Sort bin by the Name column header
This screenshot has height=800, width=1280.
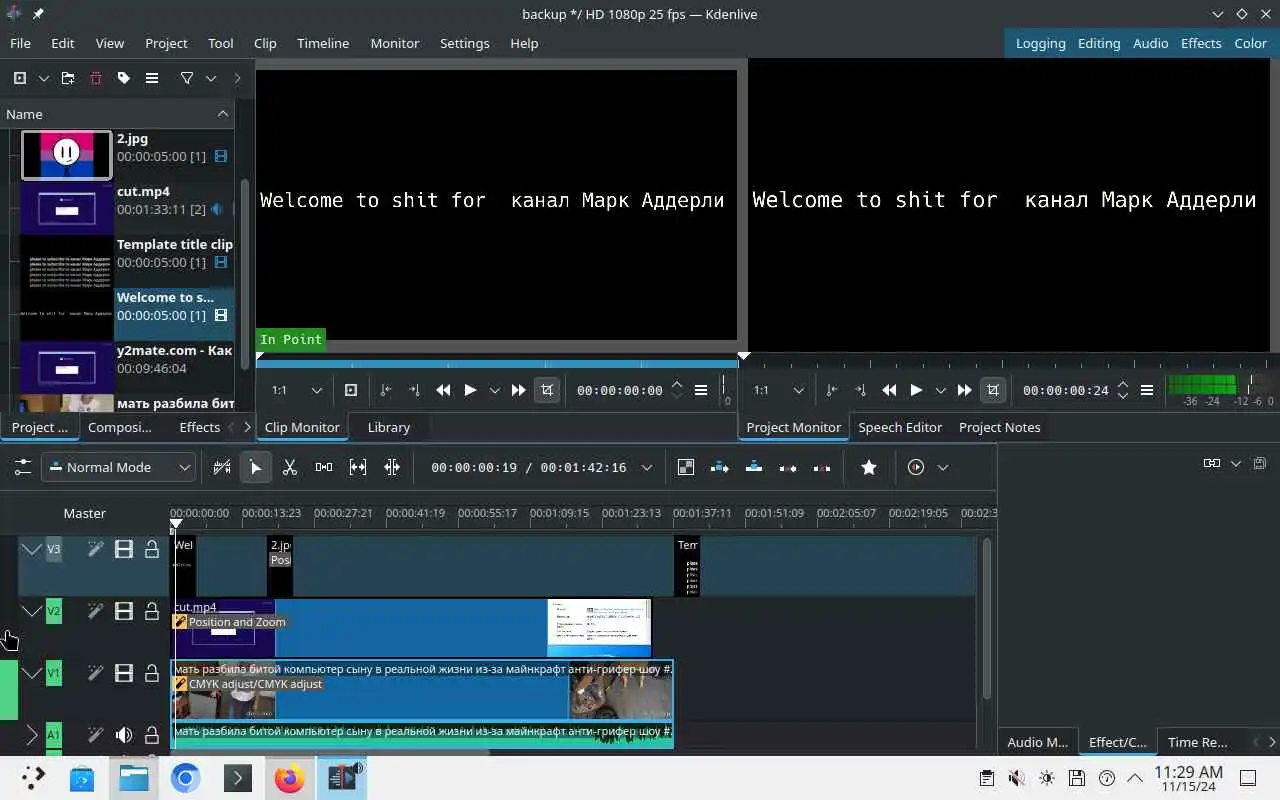coord(117,114)
